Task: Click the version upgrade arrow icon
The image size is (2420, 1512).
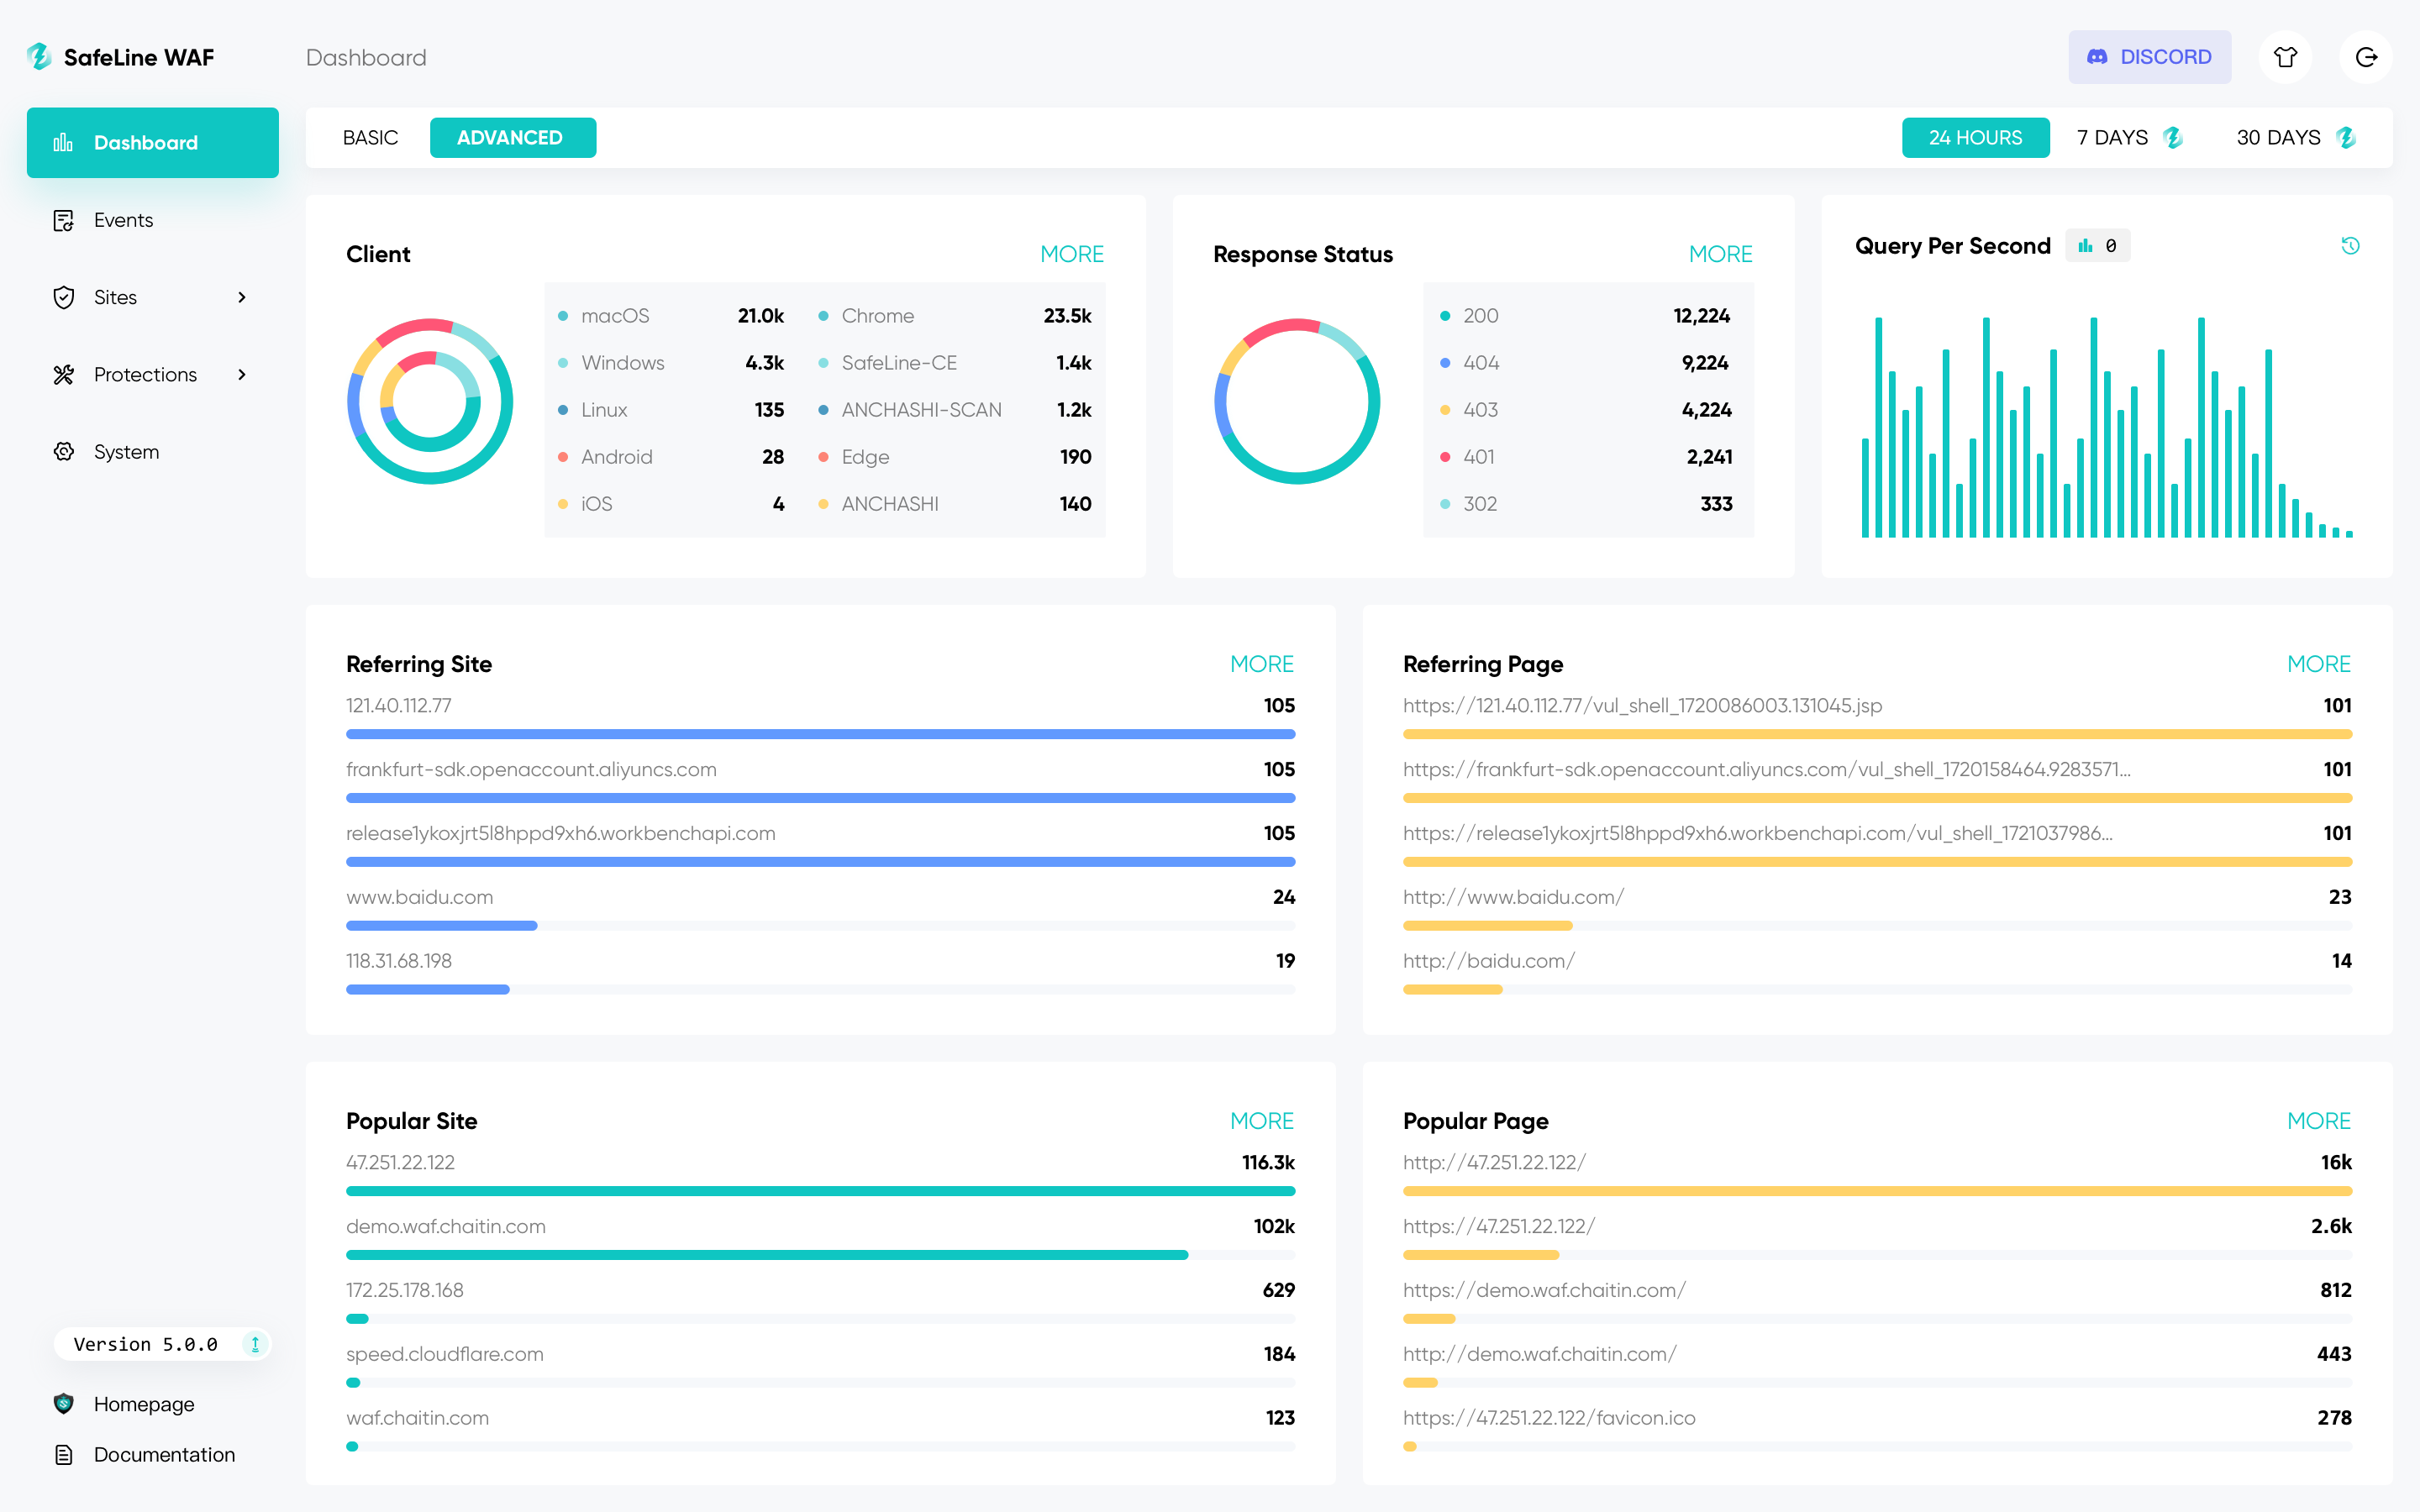Action: point(255,1344)
